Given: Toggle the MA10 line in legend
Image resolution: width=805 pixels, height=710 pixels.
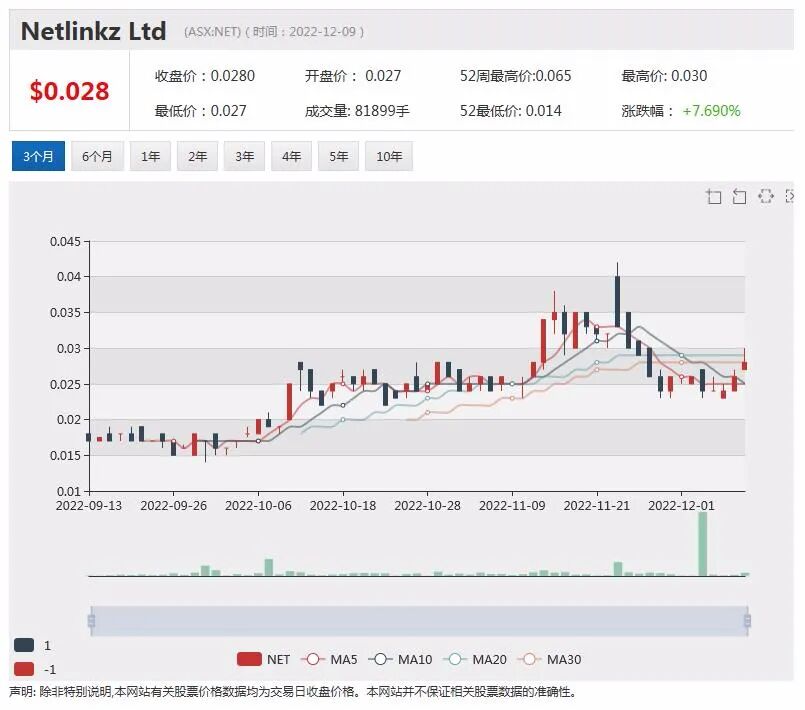Looking at the screenshot, I should click(400, 659).
